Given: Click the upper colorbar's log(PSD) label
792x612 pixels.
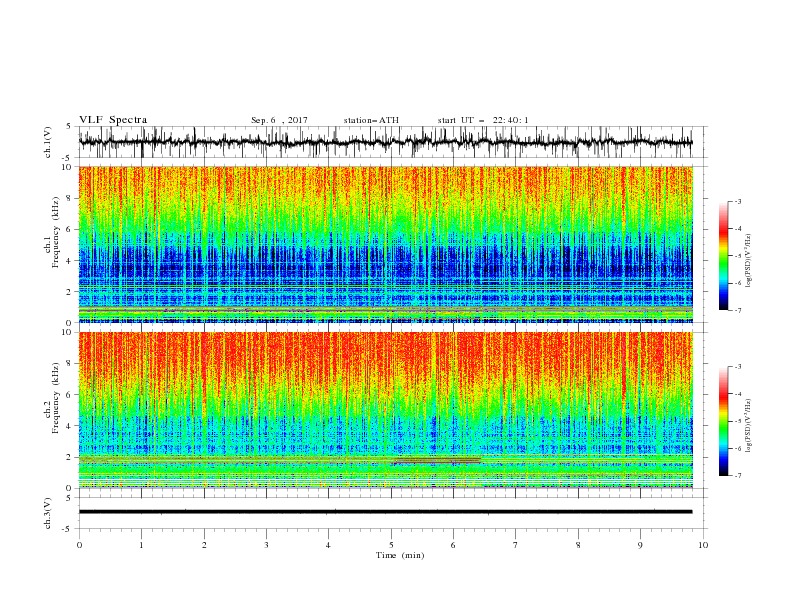Looking at the screenshot, I should click(749, 261).
